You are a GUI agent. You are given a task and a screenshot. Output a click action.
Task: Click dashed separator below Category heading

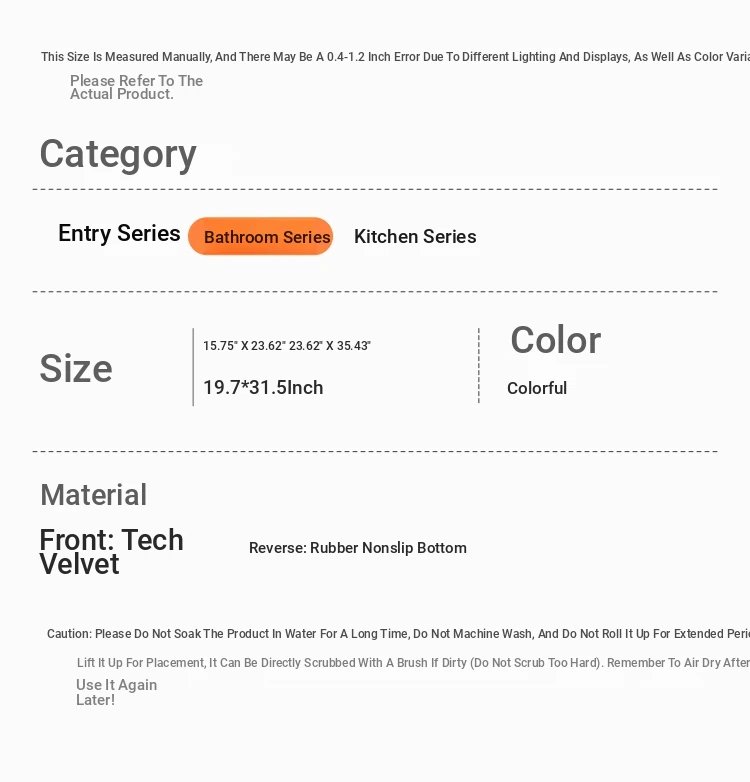click(x=375, y=190)
